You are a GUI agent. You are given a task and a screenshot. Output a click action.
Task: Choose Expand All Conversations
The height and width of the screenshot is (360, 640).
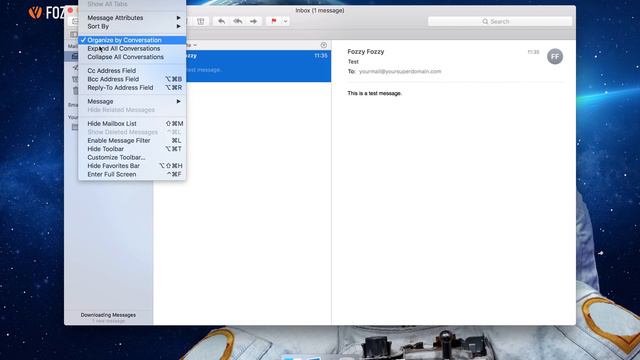[132, 49]
